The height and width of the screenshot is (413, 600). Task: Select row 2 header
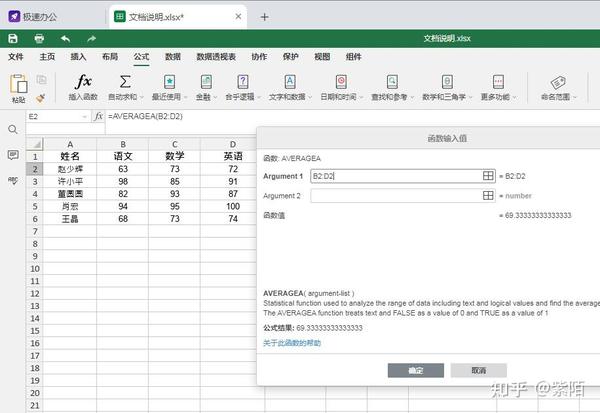click(35, 169)
